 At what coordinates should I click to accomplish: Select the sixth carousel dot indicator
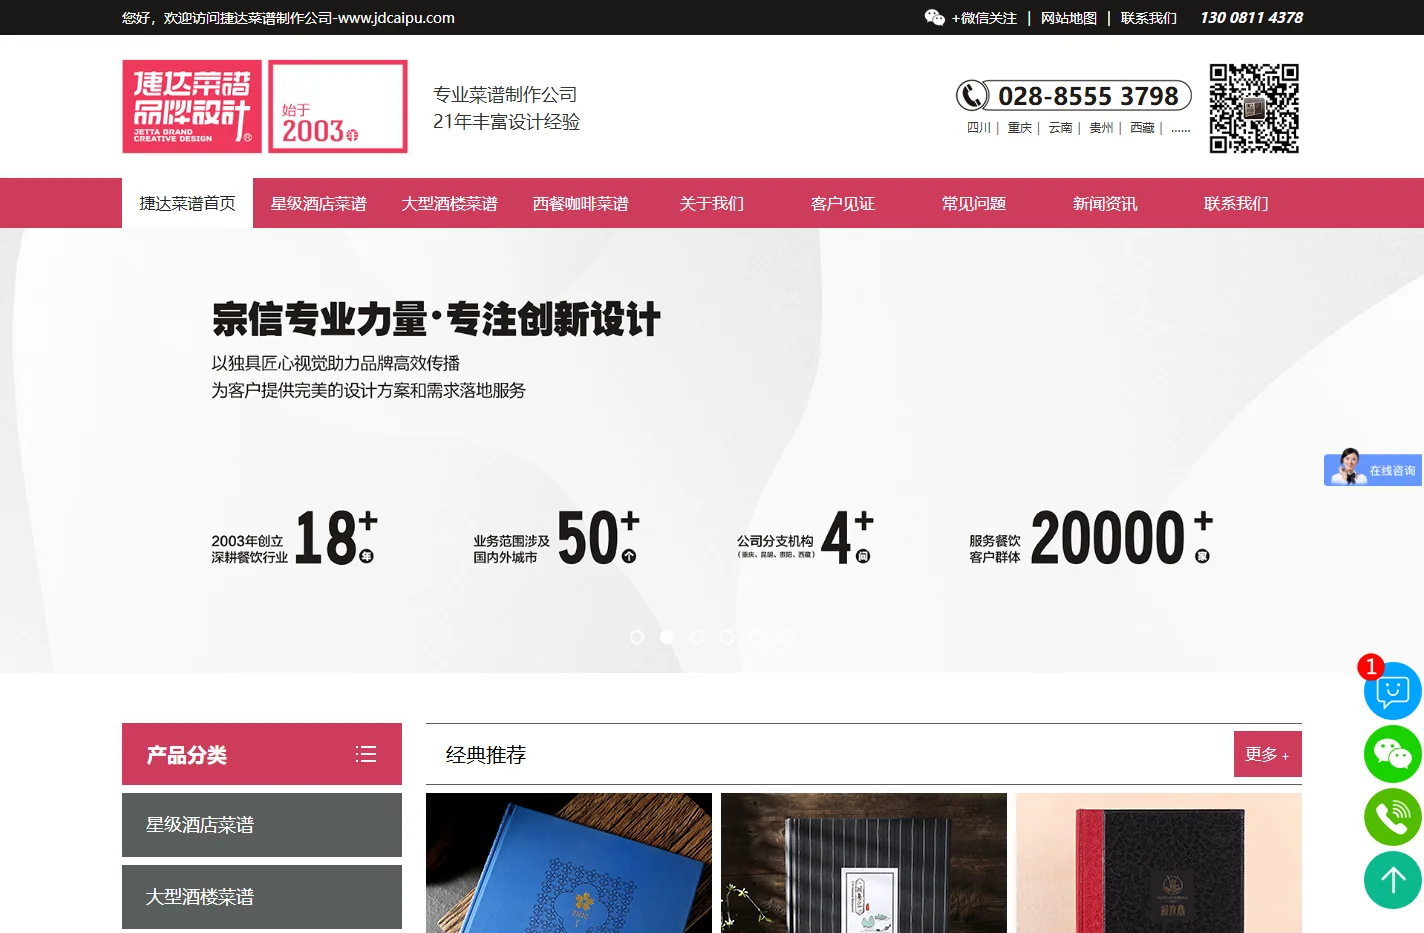787,637
